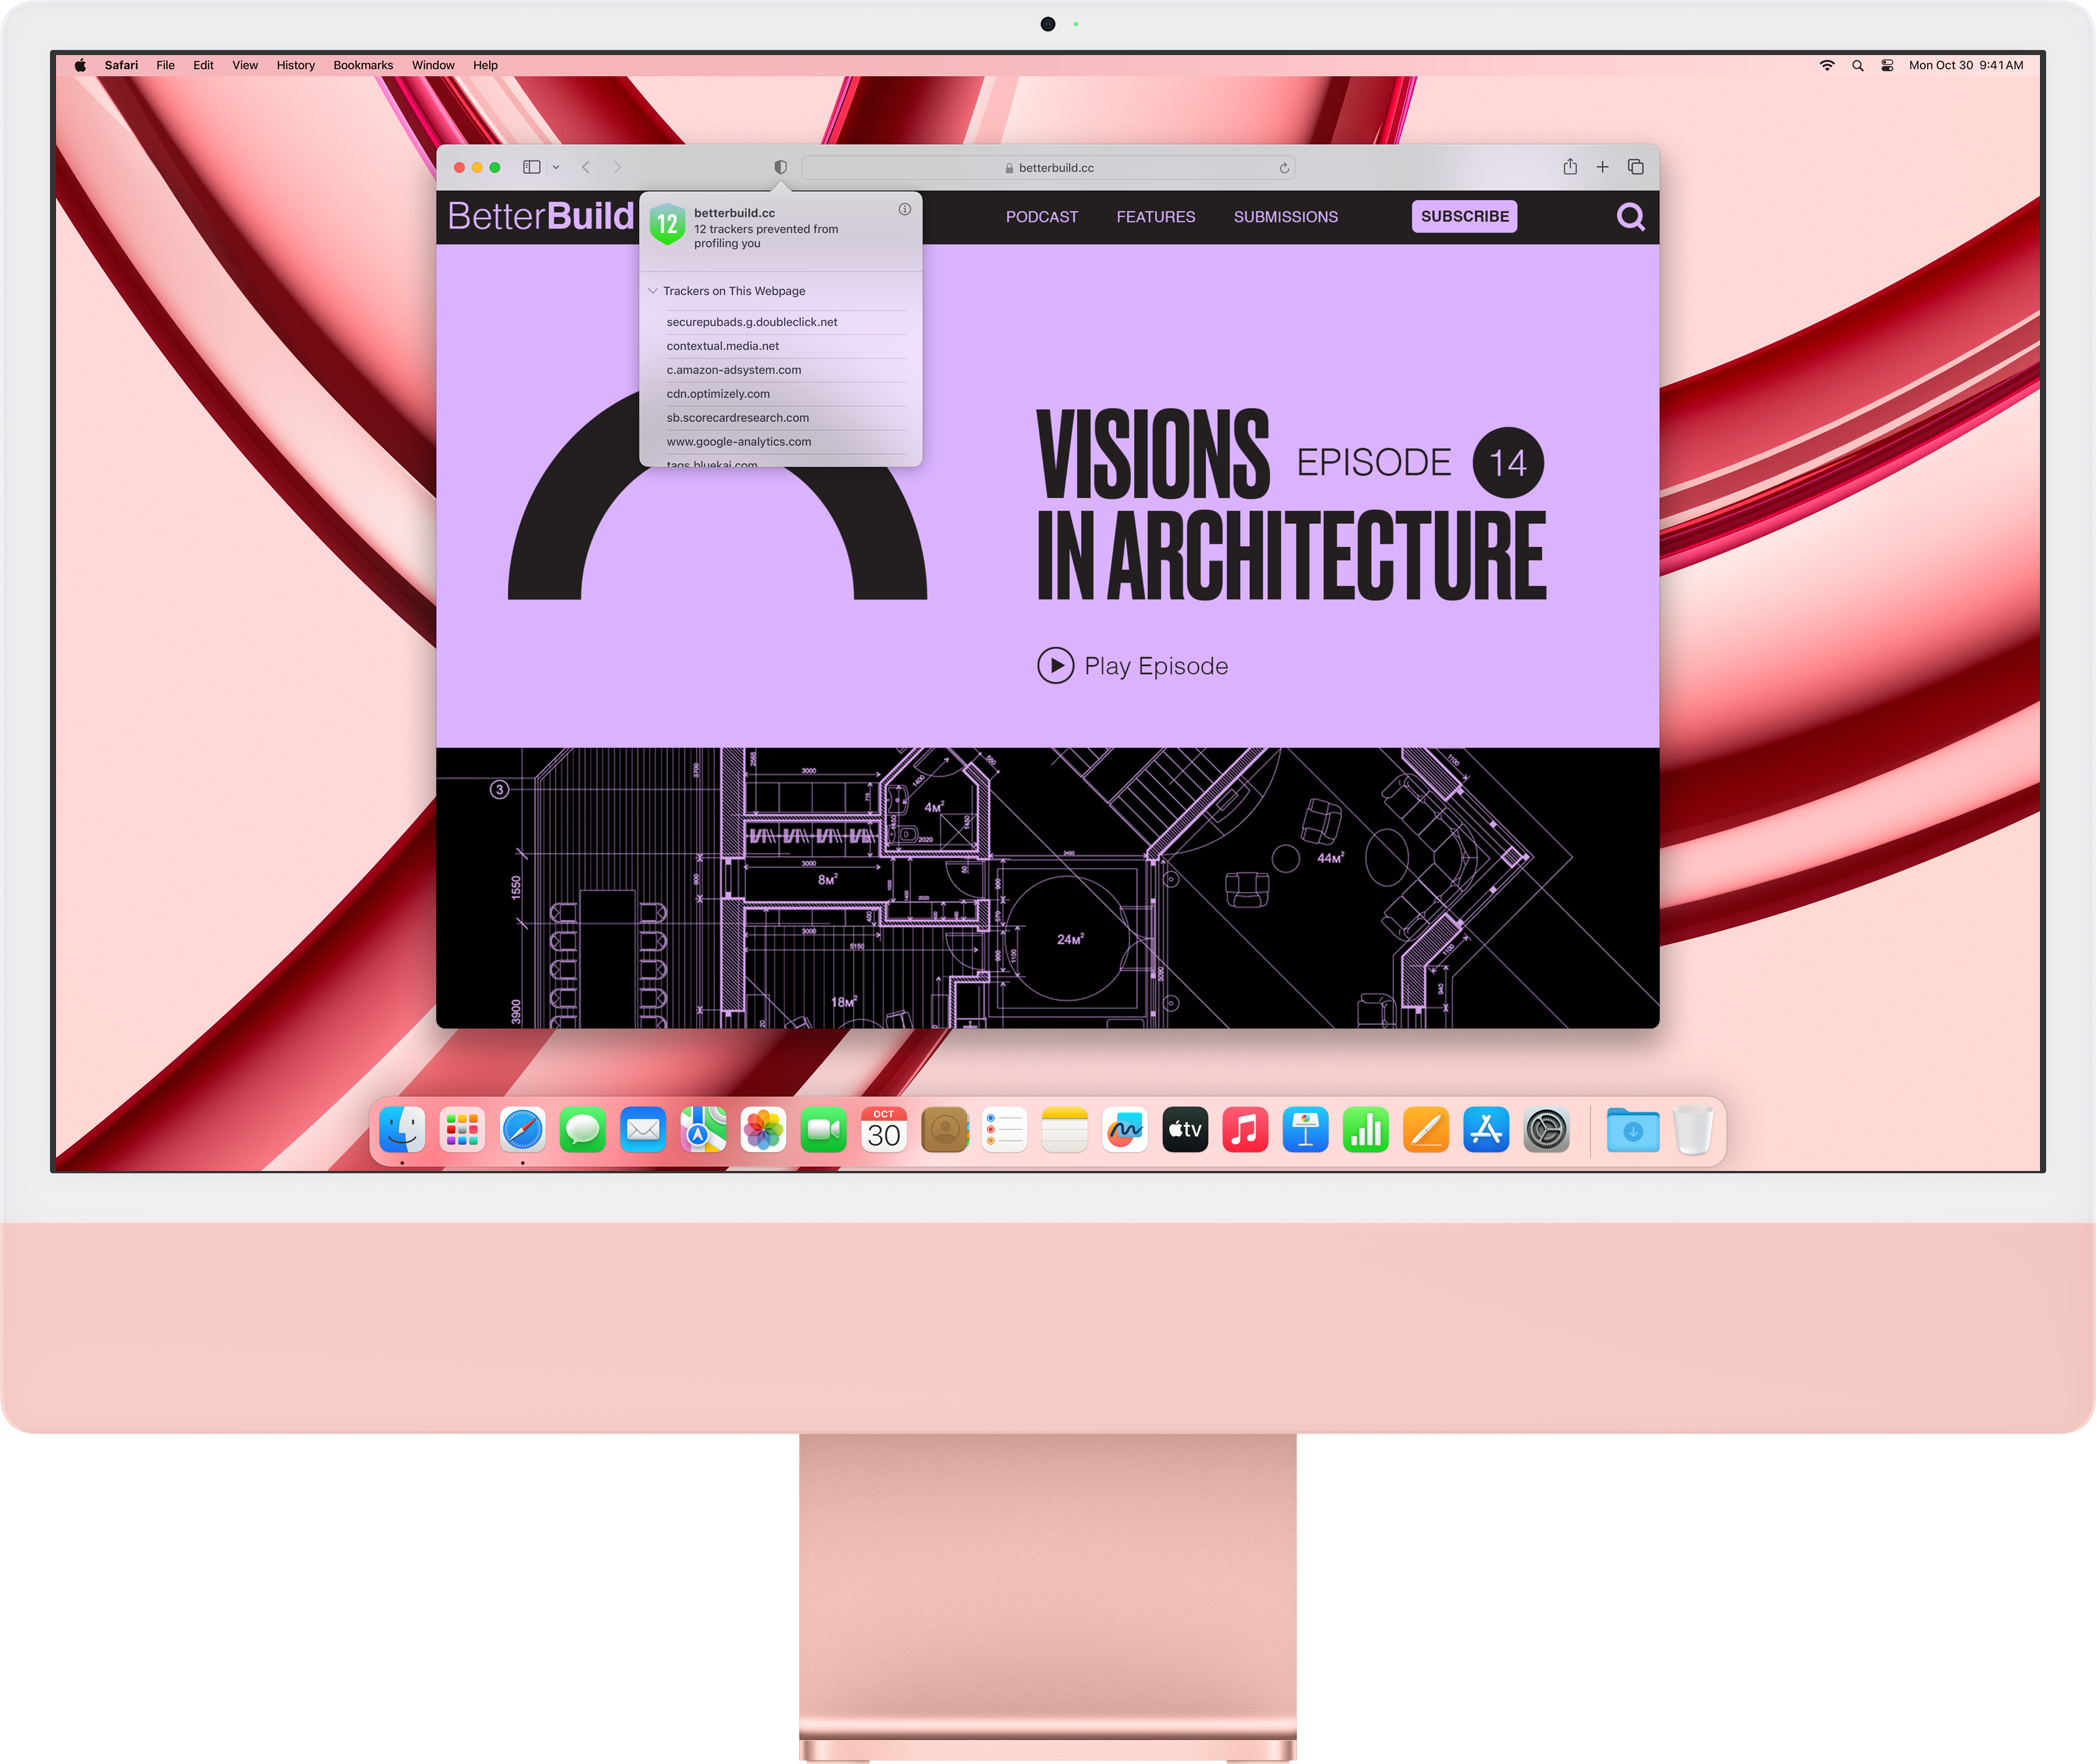Screen dimensions: 2096x1764
Task: Reload the page with the refresh icon
Action: pos(1284,168)
